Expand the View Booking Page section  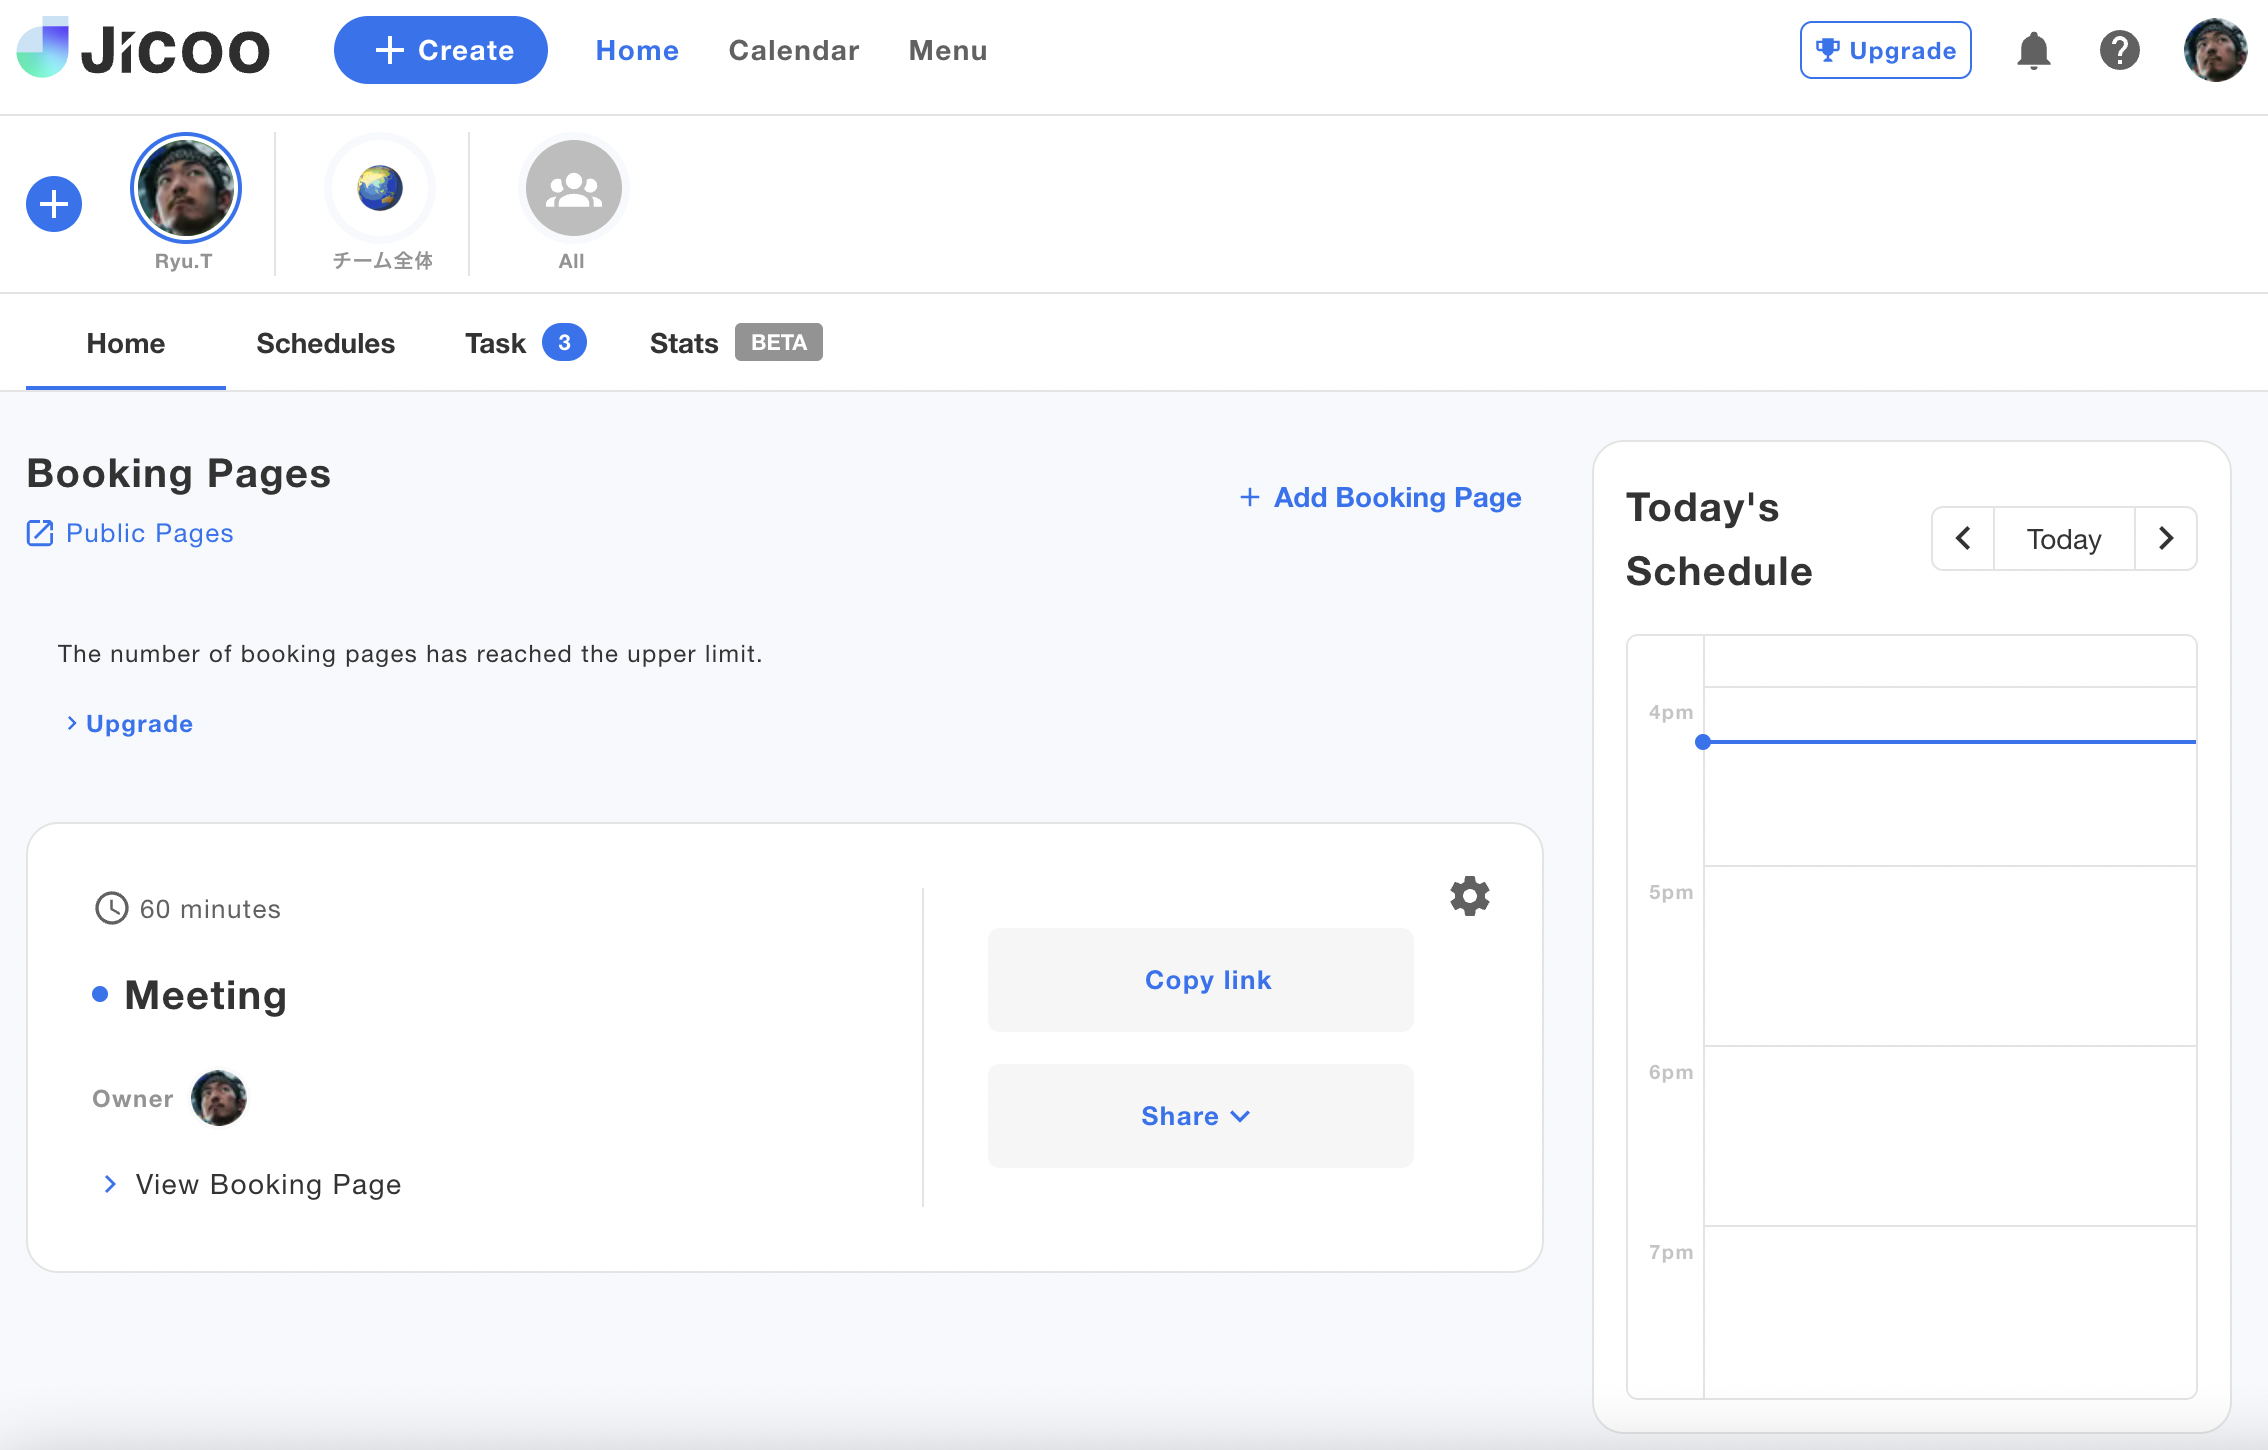click(251, 1184)
